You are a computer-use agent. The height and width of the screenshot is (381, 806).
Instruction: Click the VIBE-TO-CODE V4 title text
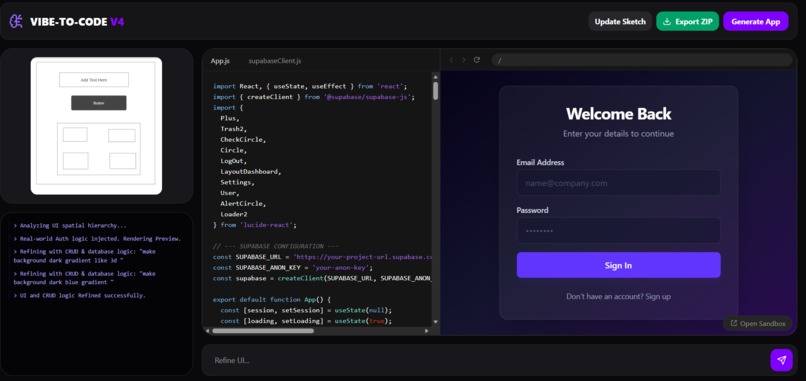point(77,22)
